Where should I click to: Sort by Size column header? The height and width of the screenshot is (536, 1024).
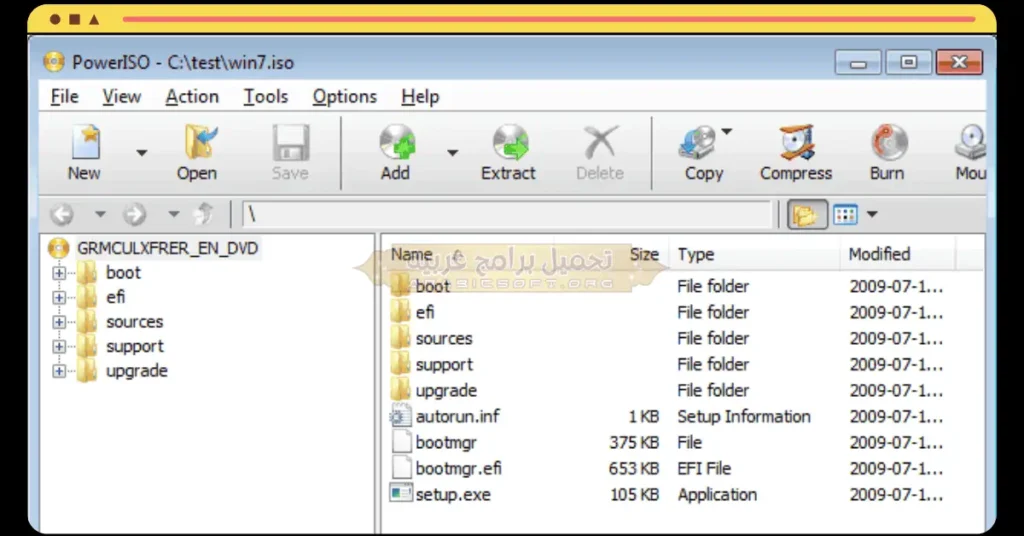point(644,255)
